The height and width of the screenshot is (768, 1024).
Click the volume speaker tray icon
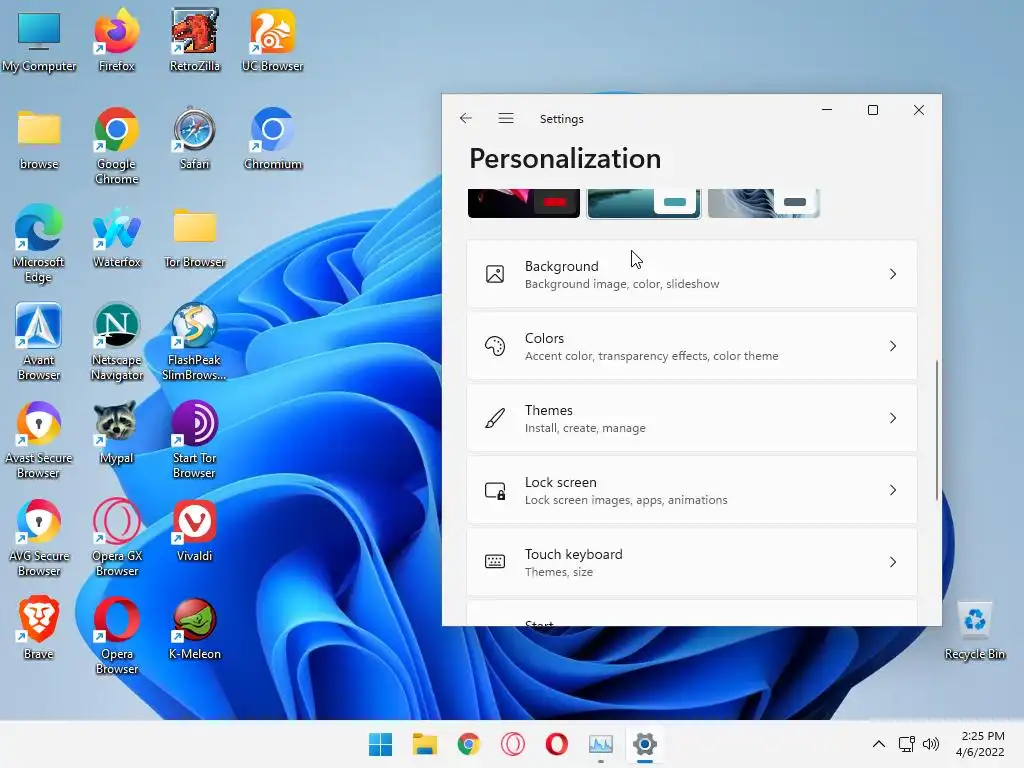[x=931, y=744]
